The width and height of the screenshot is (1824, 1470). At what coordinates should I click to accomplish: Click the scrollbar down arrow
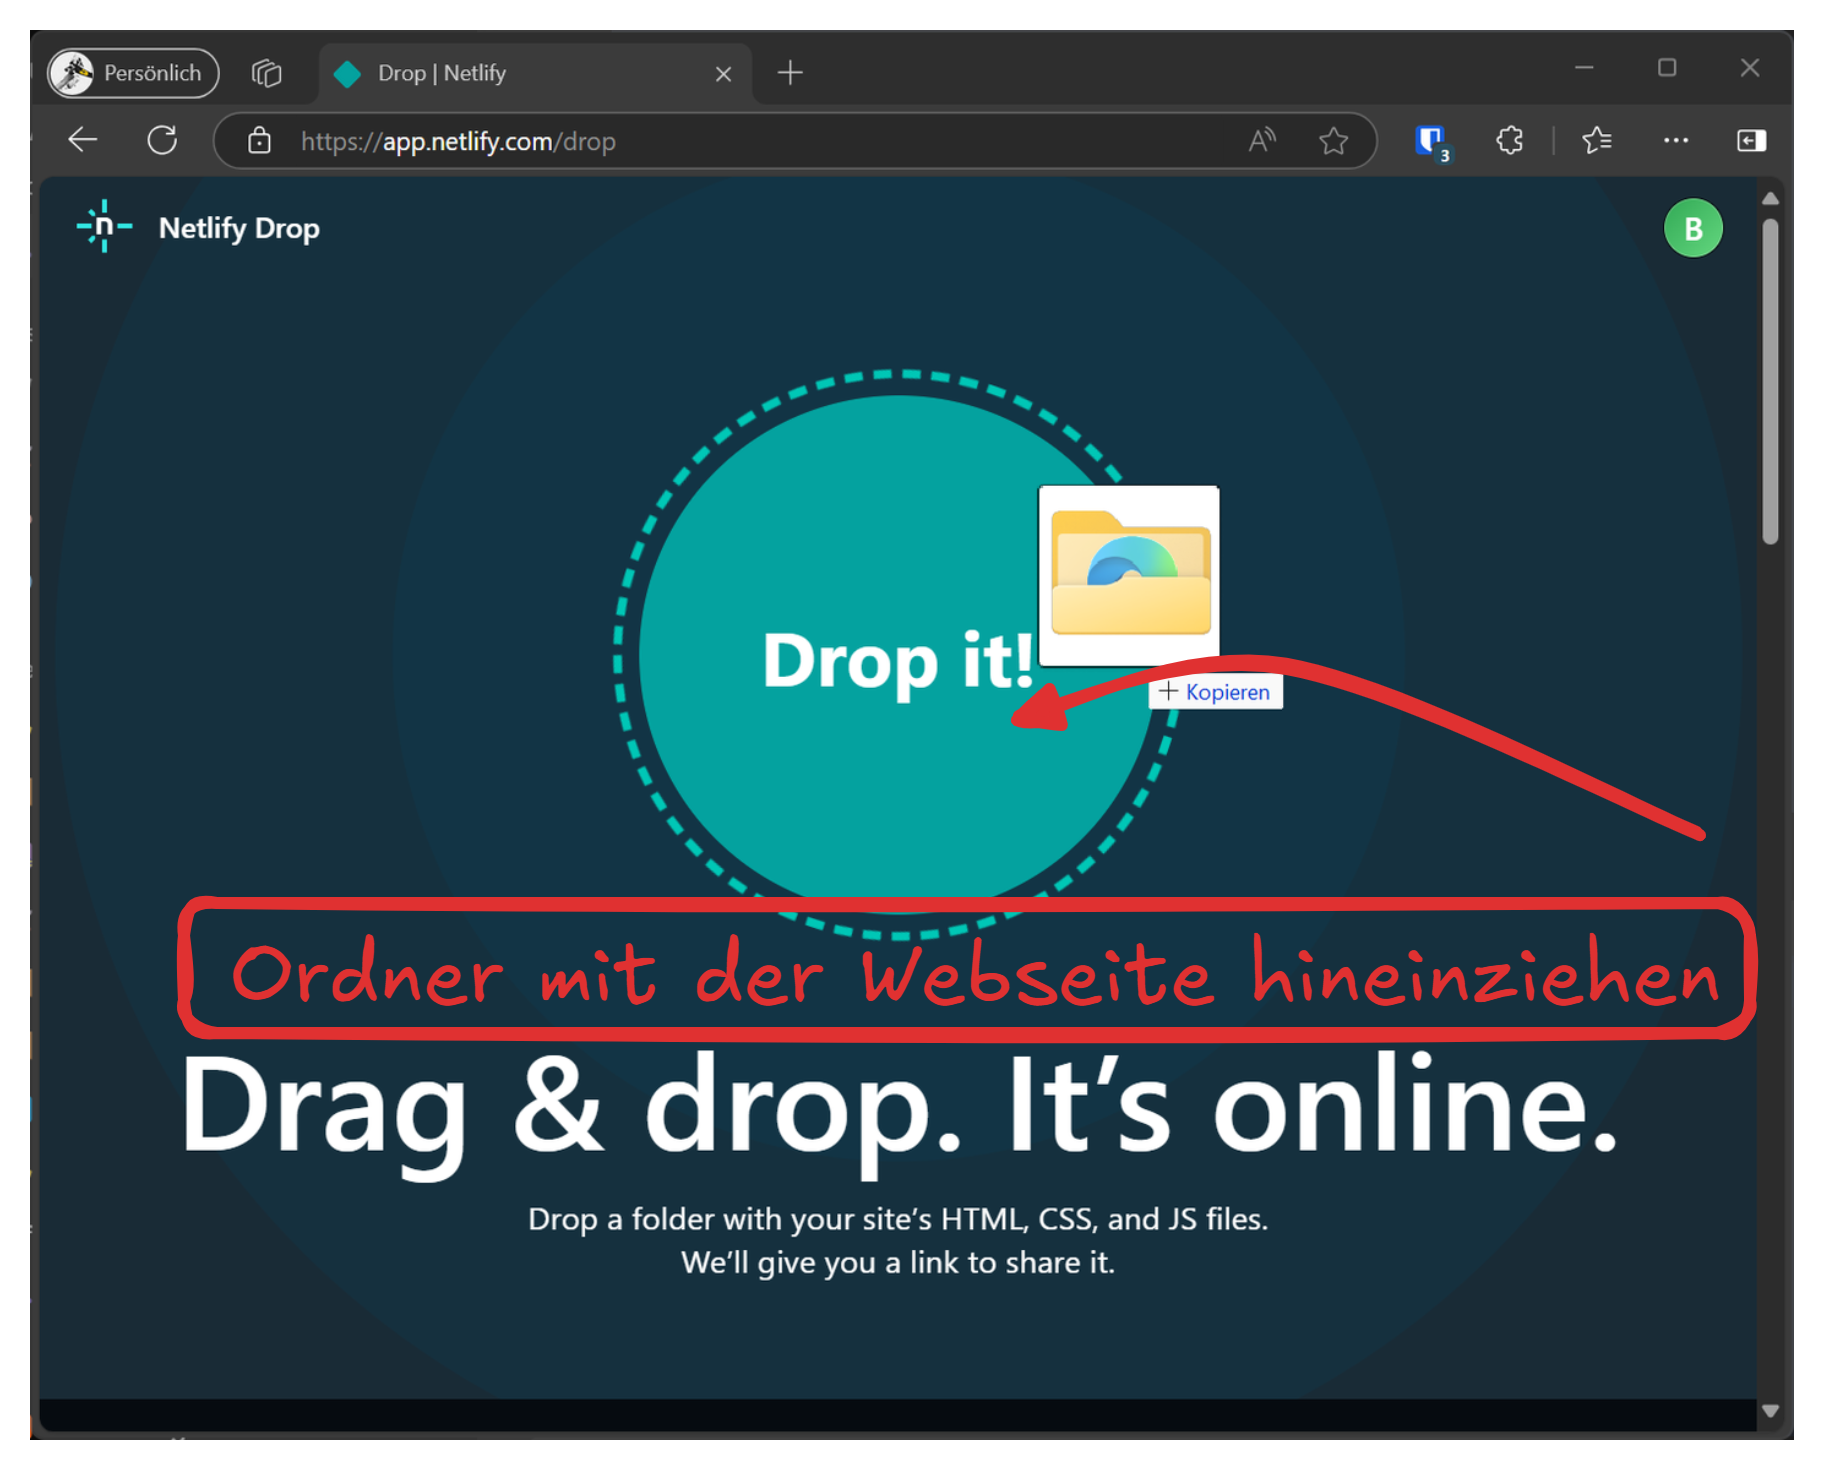click(x=1770, y=1411)
